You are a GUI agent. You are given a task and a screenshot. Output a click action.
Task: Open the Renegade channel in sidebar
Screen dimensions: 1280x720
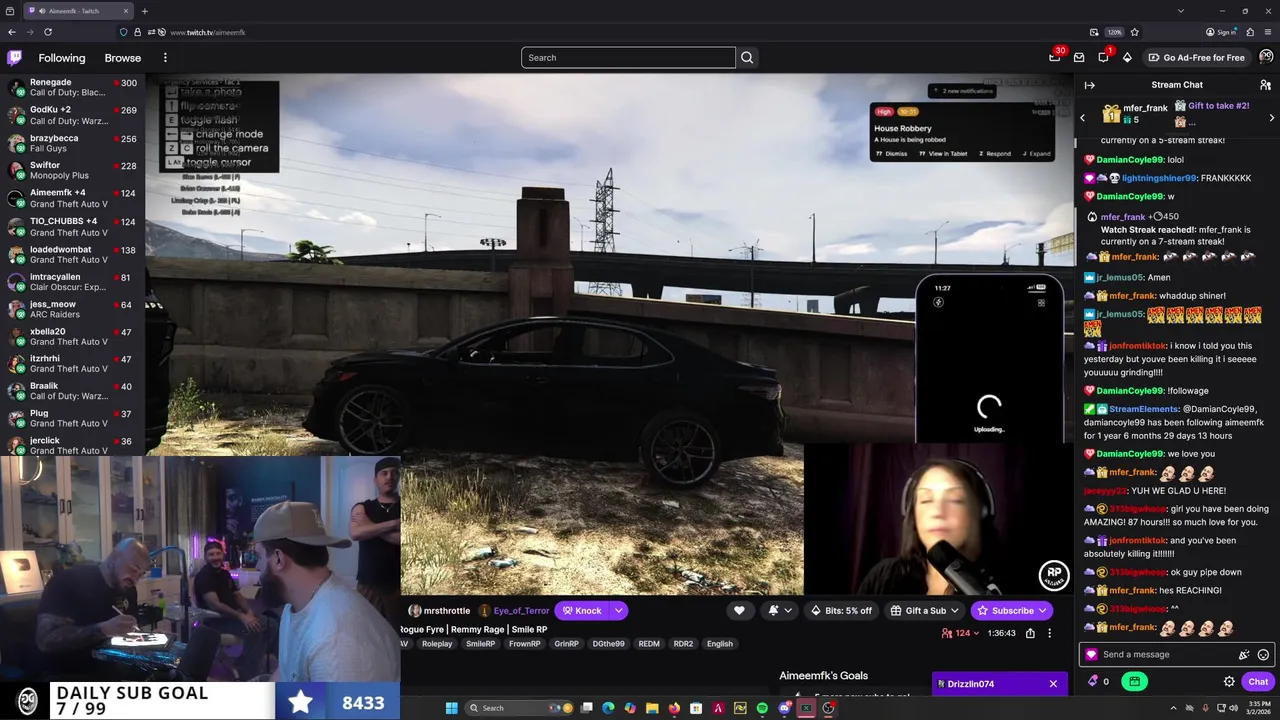pyautogui.click(x=72, y=87)
